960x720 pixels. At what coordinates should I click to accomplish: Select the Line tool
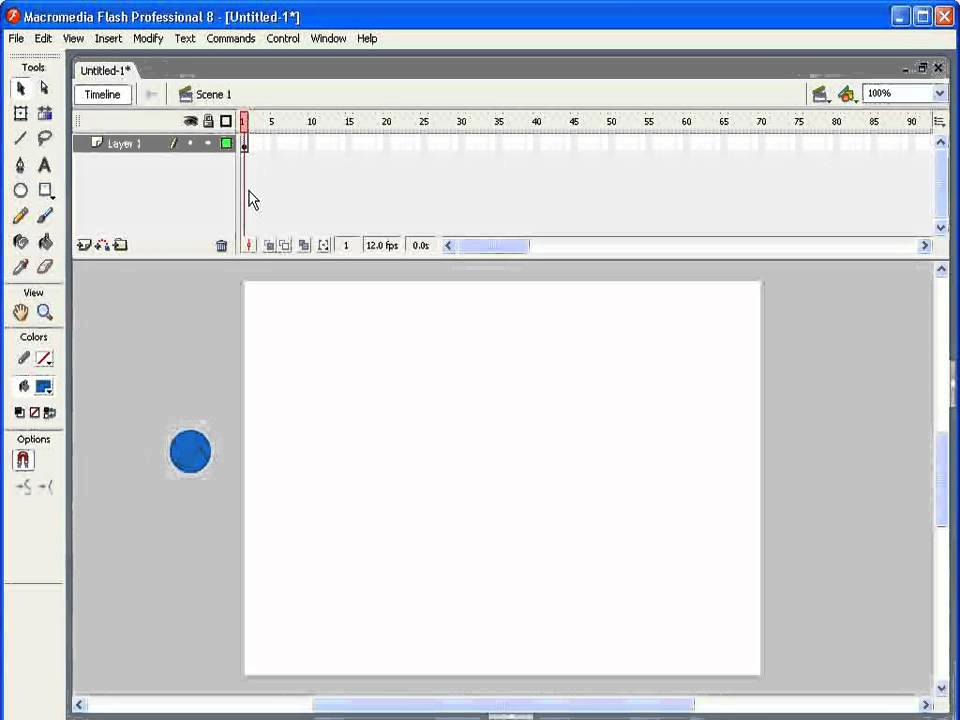(x=21, y=138)
